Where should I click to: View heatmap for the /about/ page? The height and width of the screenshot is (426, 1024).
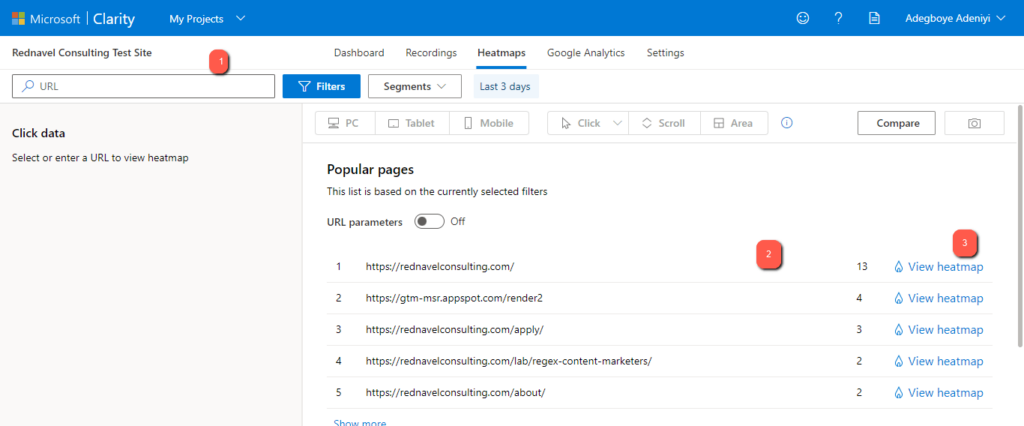point(938,393)
